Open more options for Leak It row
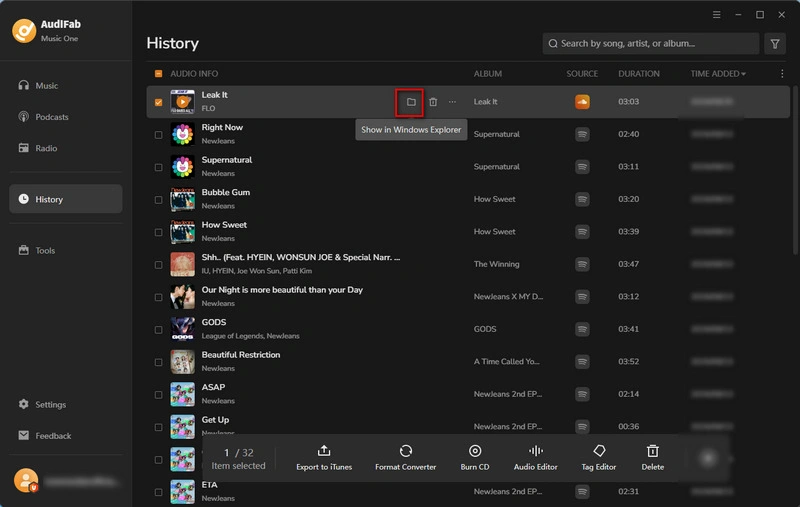Screen dimensions: 800x507 pyautogui.click(x=452, y=102)
